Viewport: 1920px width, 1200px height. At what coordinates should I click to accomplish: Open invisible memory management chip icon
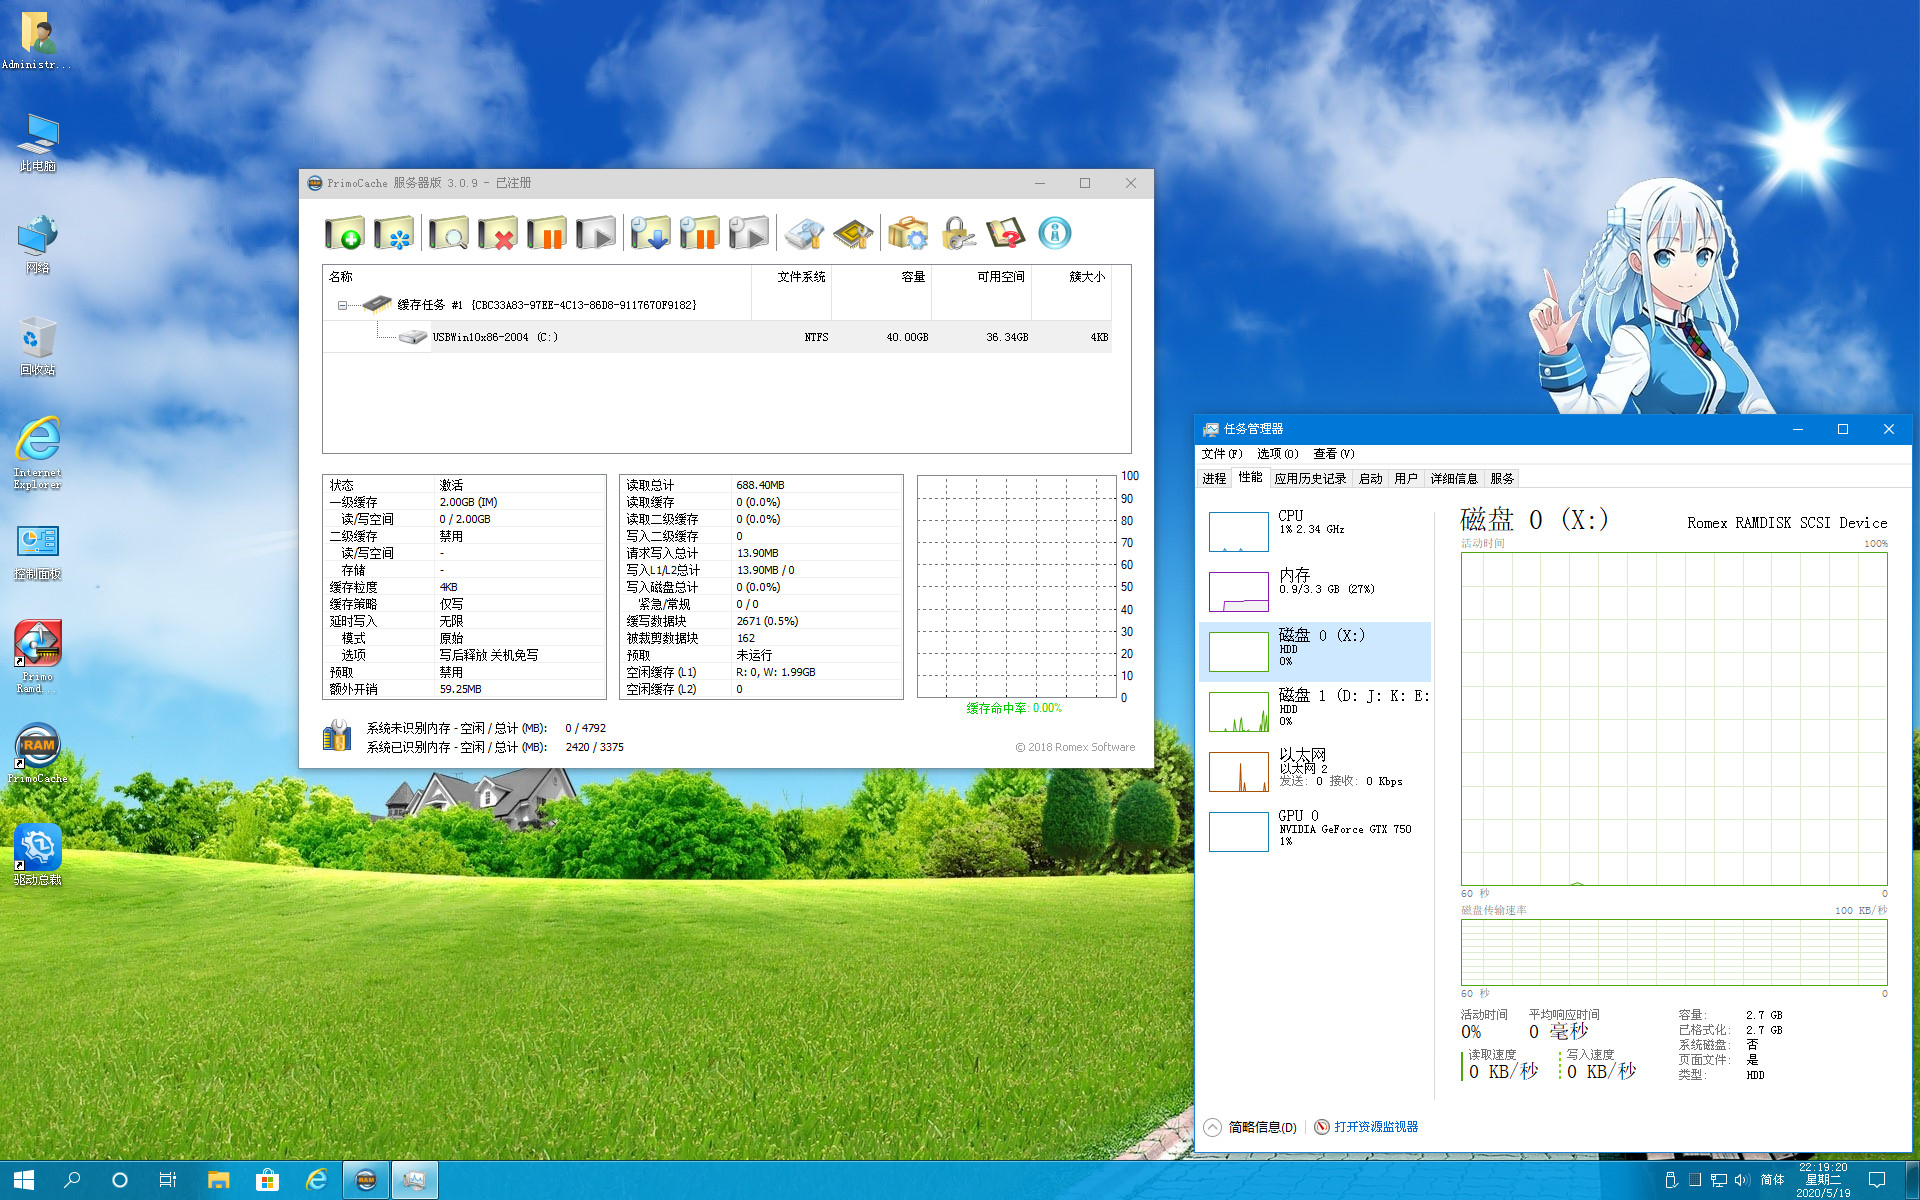[853, 233]
